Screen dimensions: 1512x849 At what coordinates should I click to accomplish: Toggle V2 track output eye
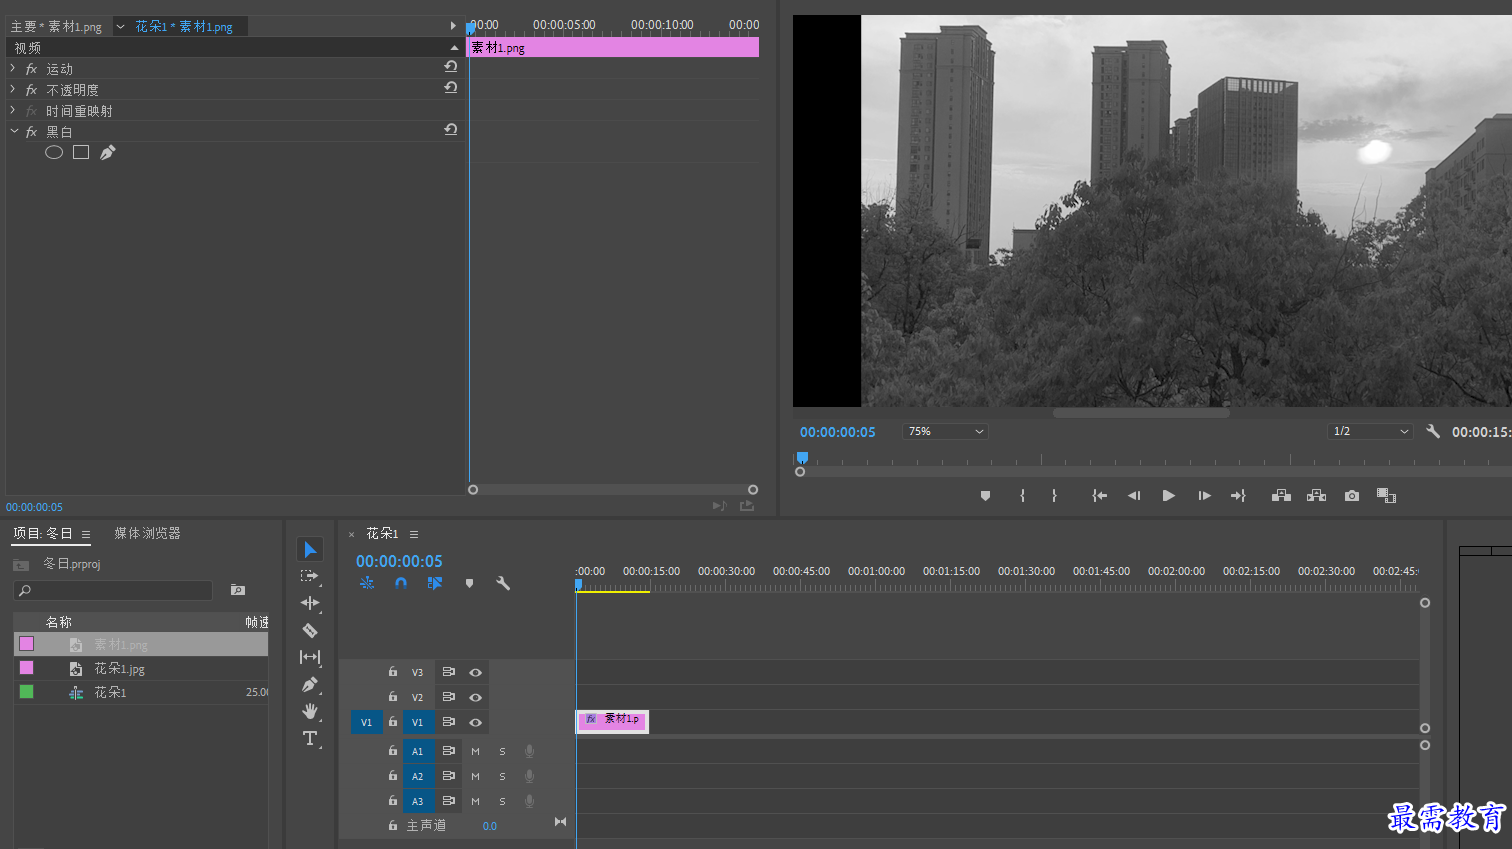pyautogui.click(x=476, y=697)
